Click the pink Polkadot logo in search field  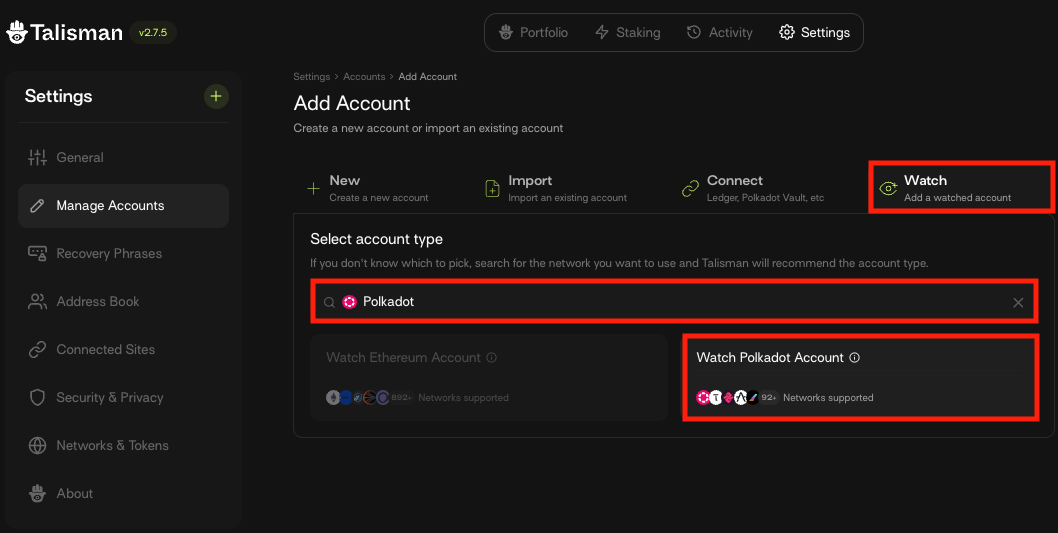(350, 302)
